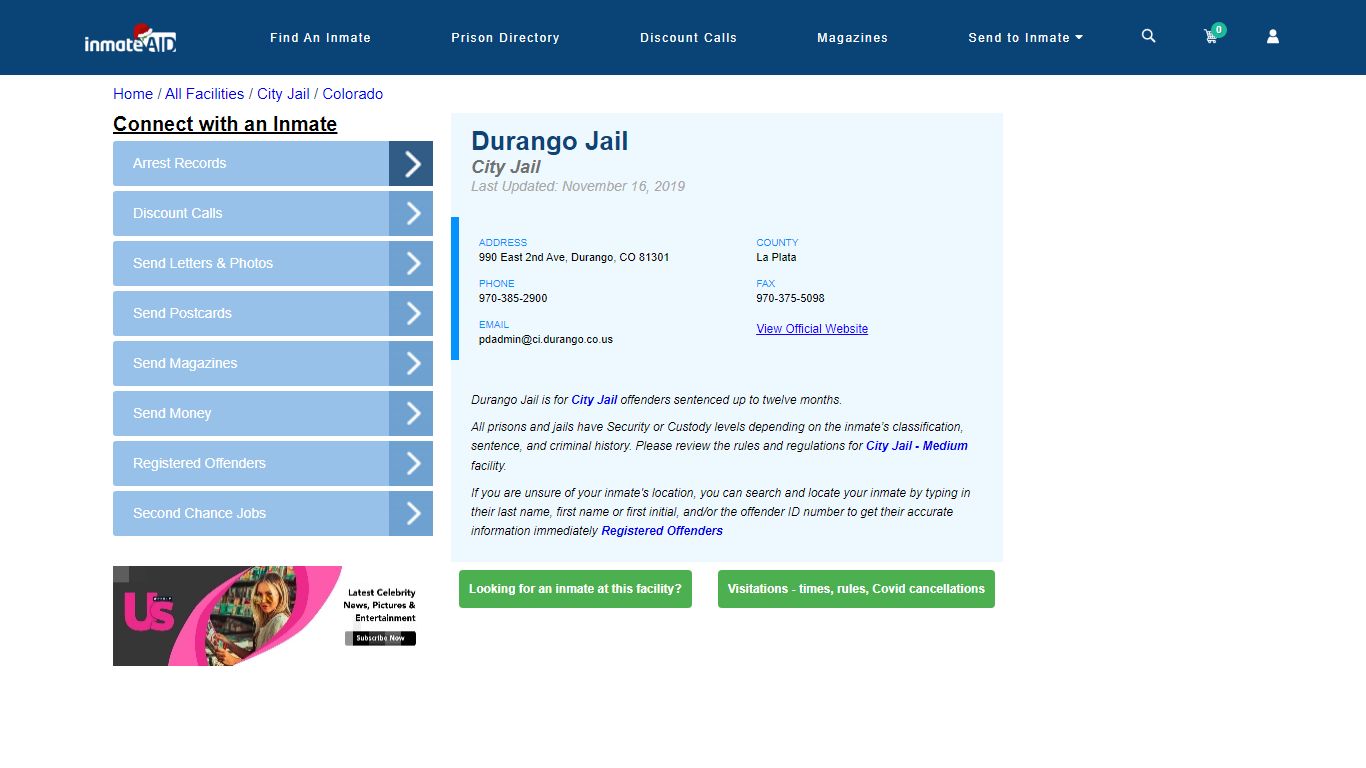Follow Registered Offenders link in paragraph

point(662,531)
